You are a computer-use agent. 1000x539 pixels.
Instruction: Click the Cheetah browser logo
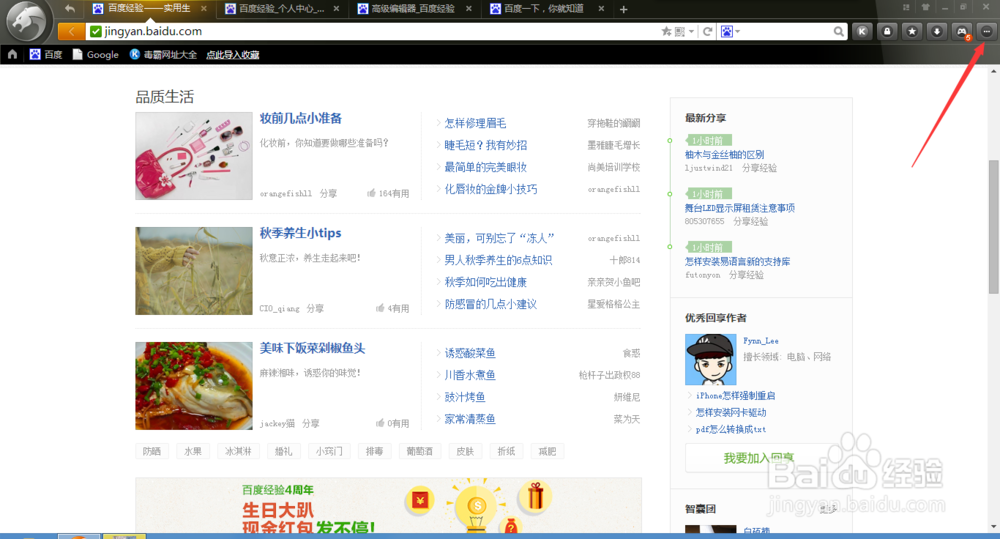(27, 21)
